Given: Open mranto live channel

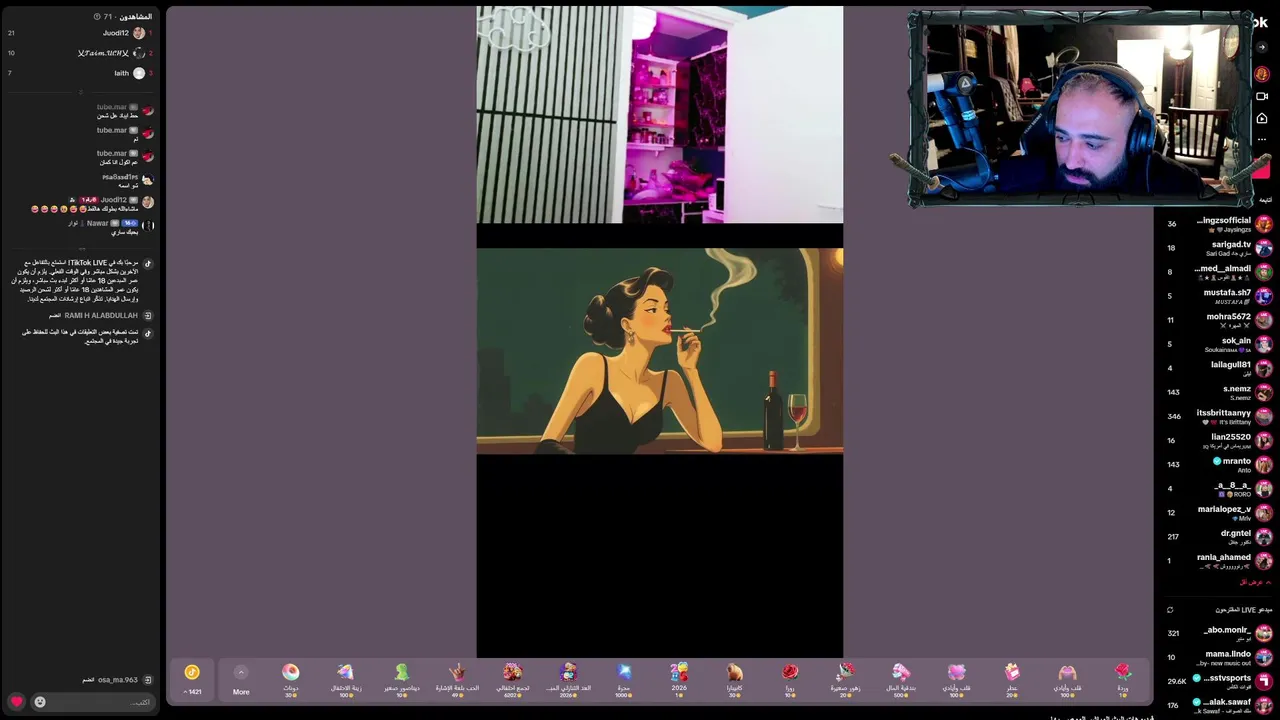Looking at the screenshot, I should (1218, 464).
